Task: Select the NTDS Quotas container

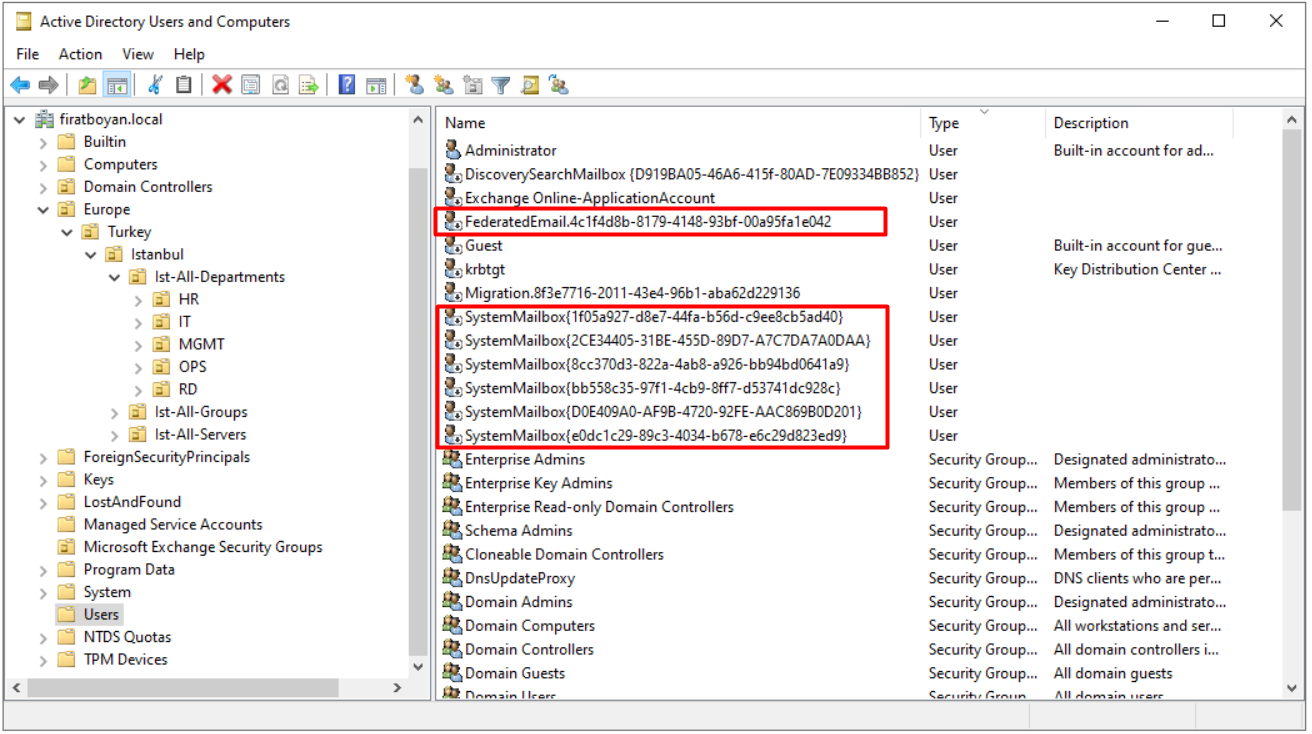Action: pos(127,637)
